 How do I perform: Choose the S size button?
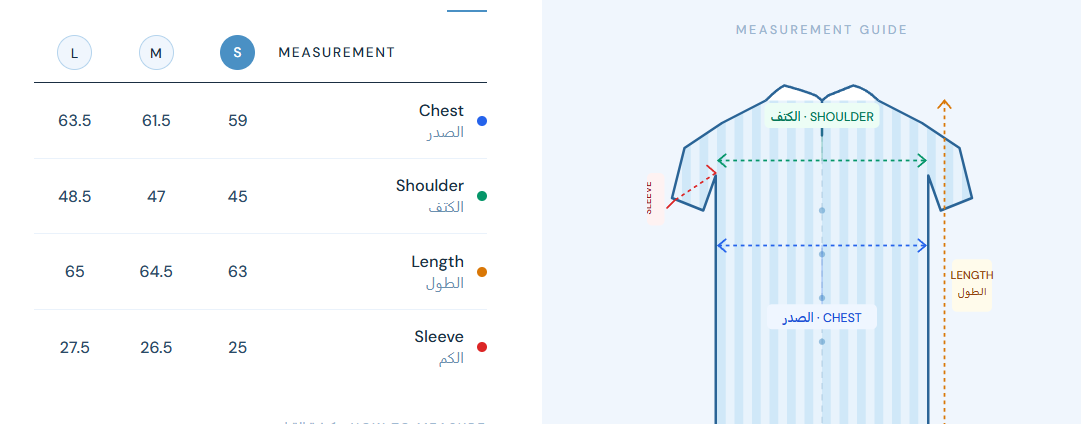[x=238, y=53]
